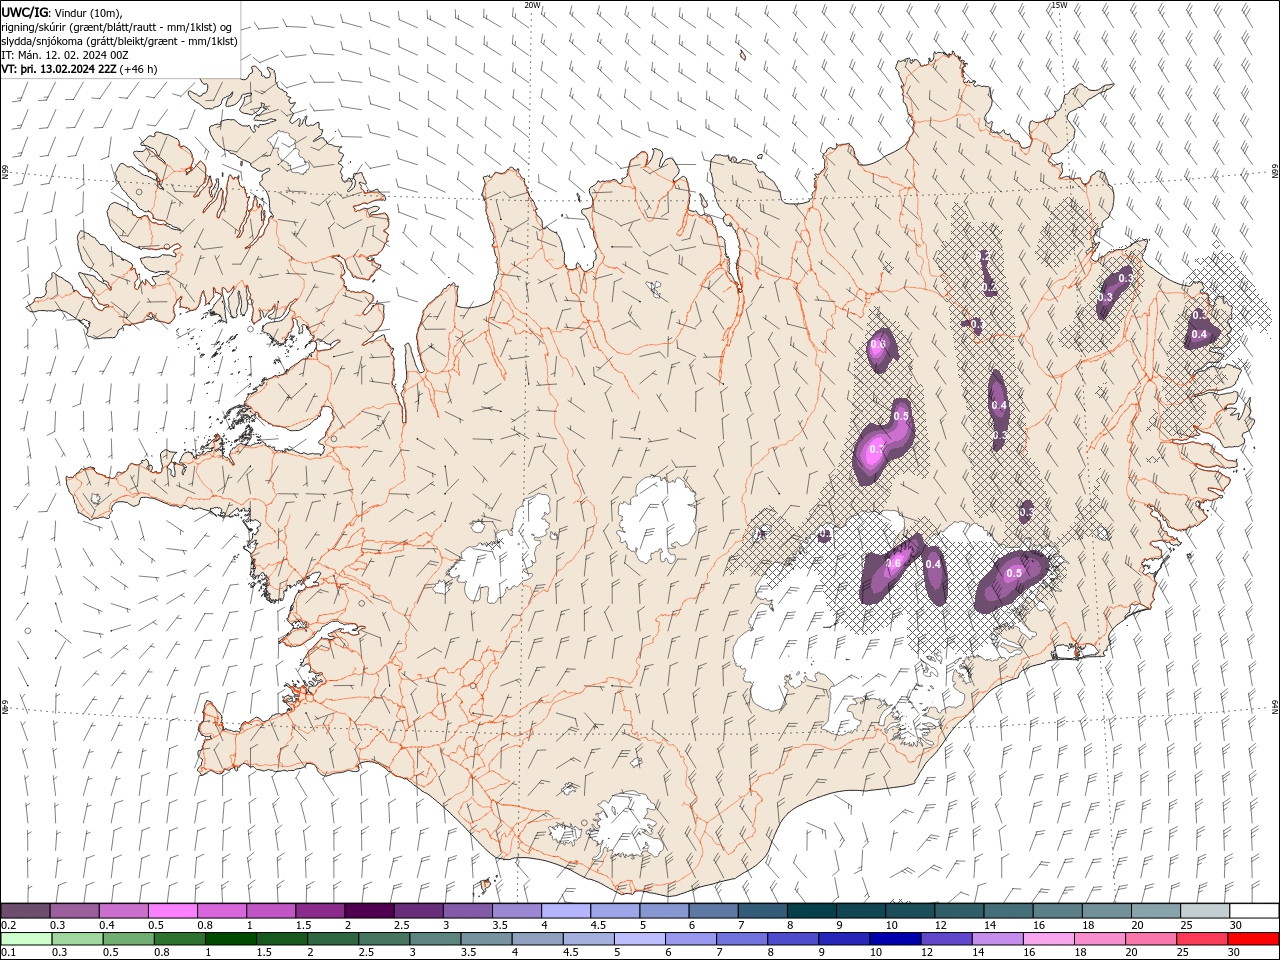1280x960 pixels.
Task: Click upper legend swatch labeled 18
Action: pos(1105,911)
